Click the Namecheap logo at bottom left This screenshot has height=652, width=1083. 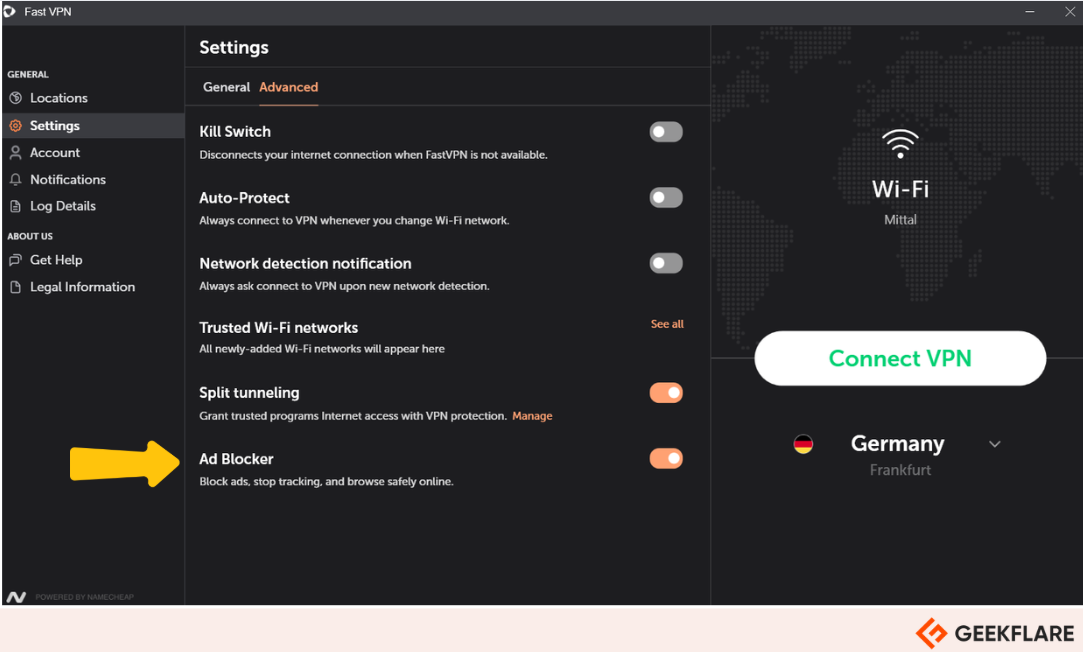coord(14,594)
